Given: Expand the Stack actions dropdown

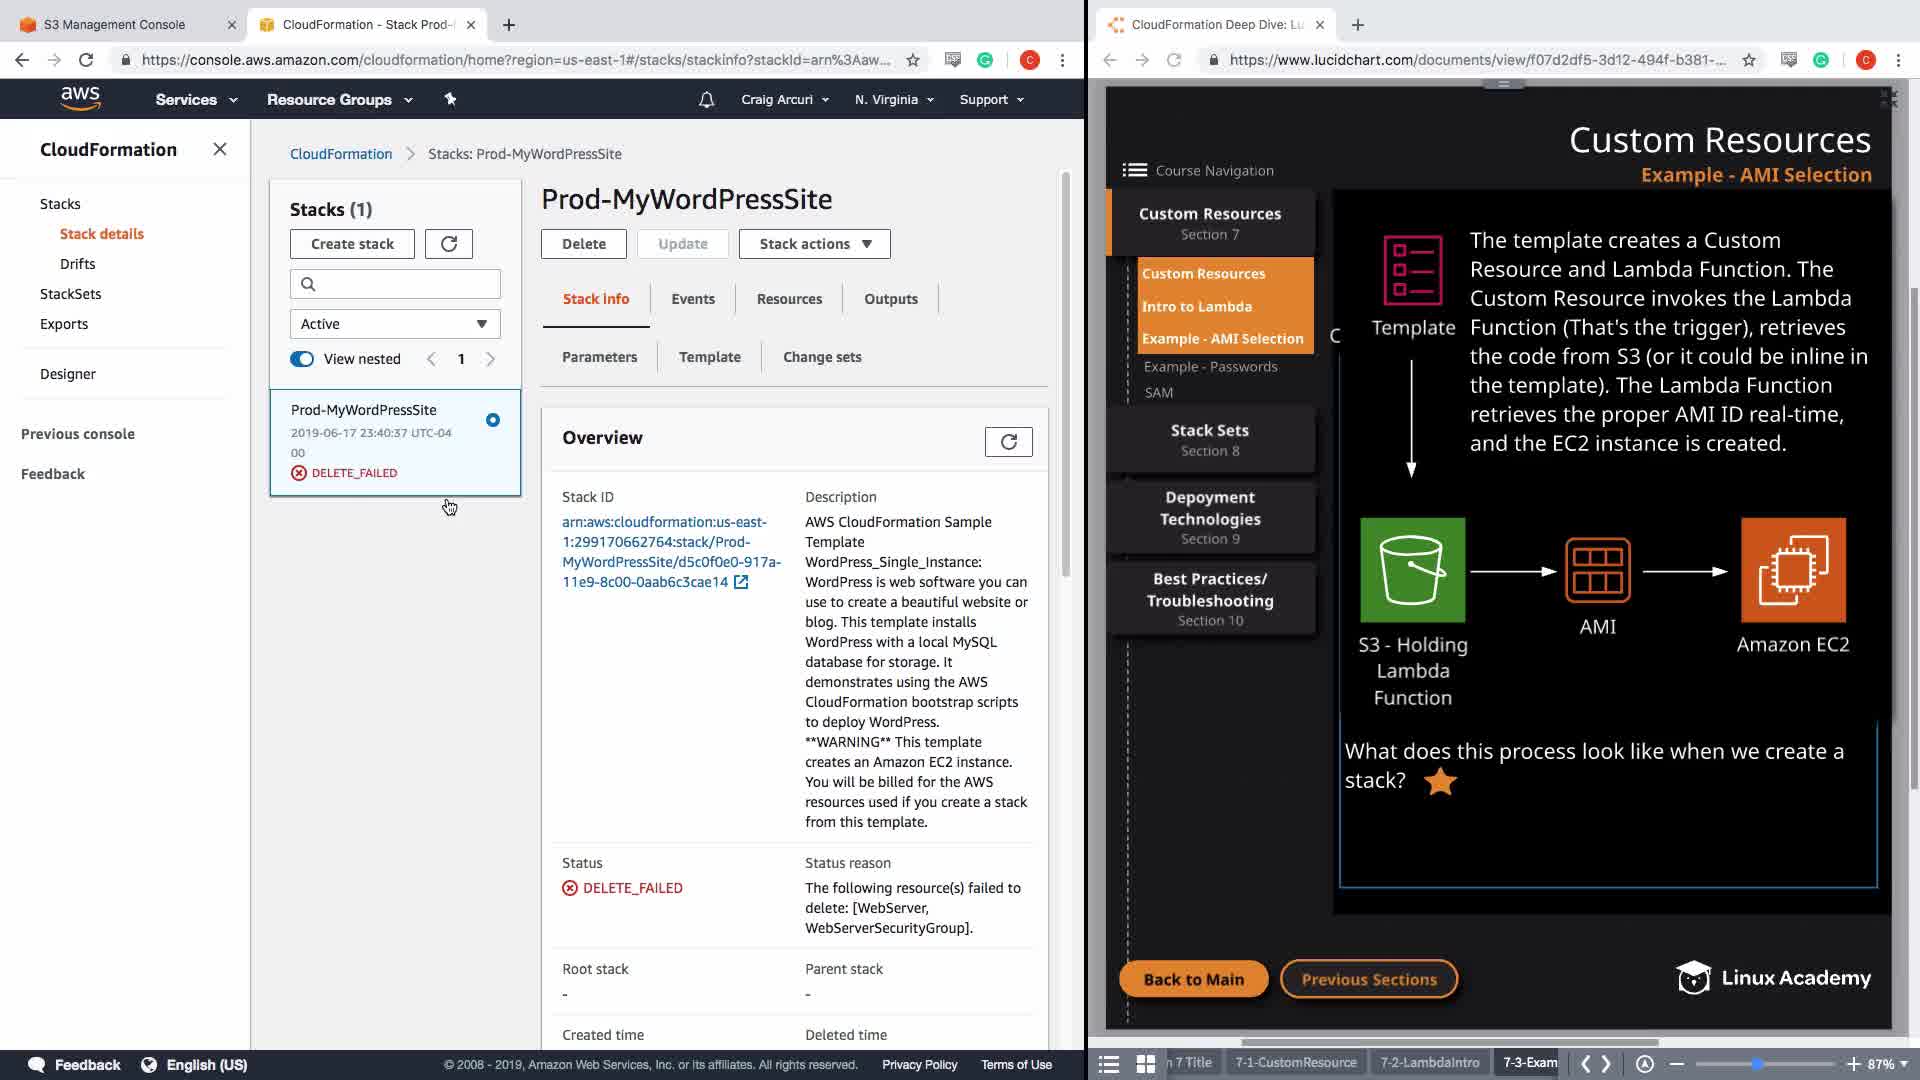Looking at the screenshot, I should click(x=814, y=244).
